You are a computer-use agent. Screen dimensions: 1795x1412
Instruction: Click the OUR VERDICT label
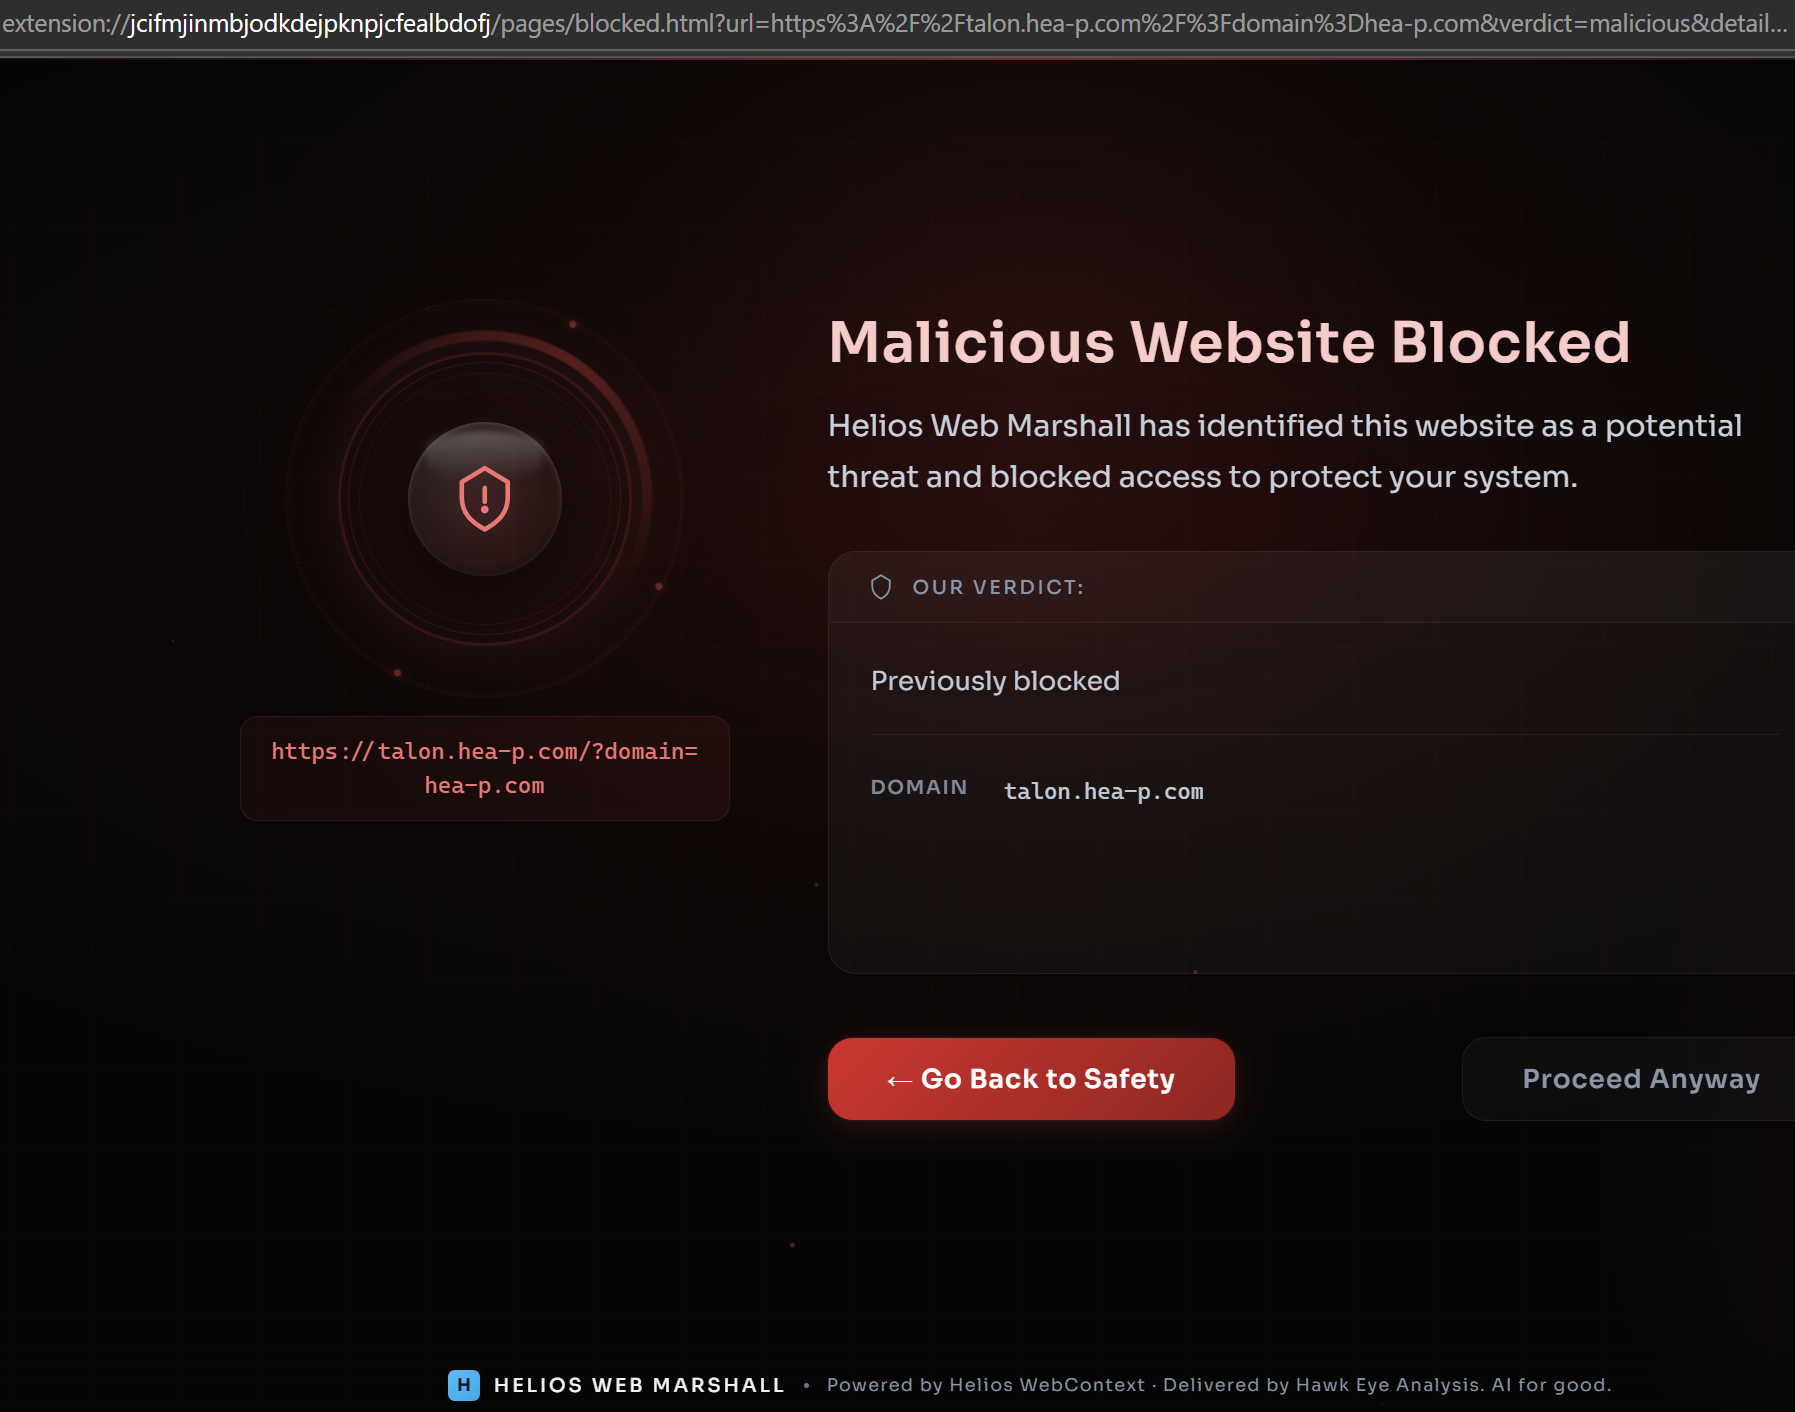[998, 587]
